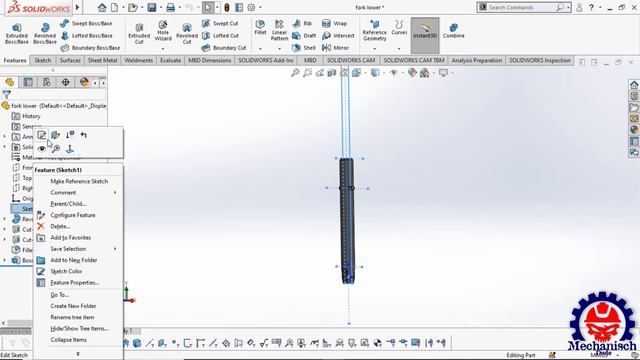Image resolution: width=640 pixels, height=360 pixels.
Task: Select the Wrap tool
Action: point(334,24)
